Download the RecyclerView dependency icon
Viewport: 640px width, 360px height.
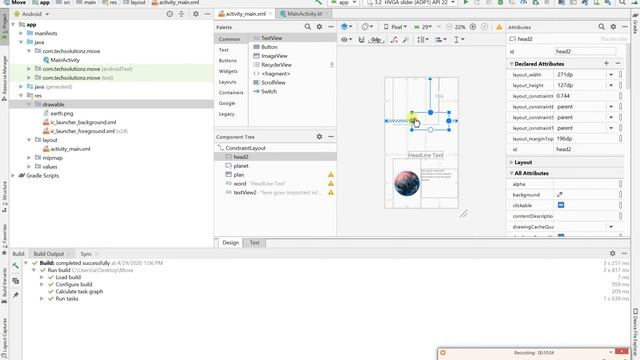pyautogui.click(x=331, y=65)
